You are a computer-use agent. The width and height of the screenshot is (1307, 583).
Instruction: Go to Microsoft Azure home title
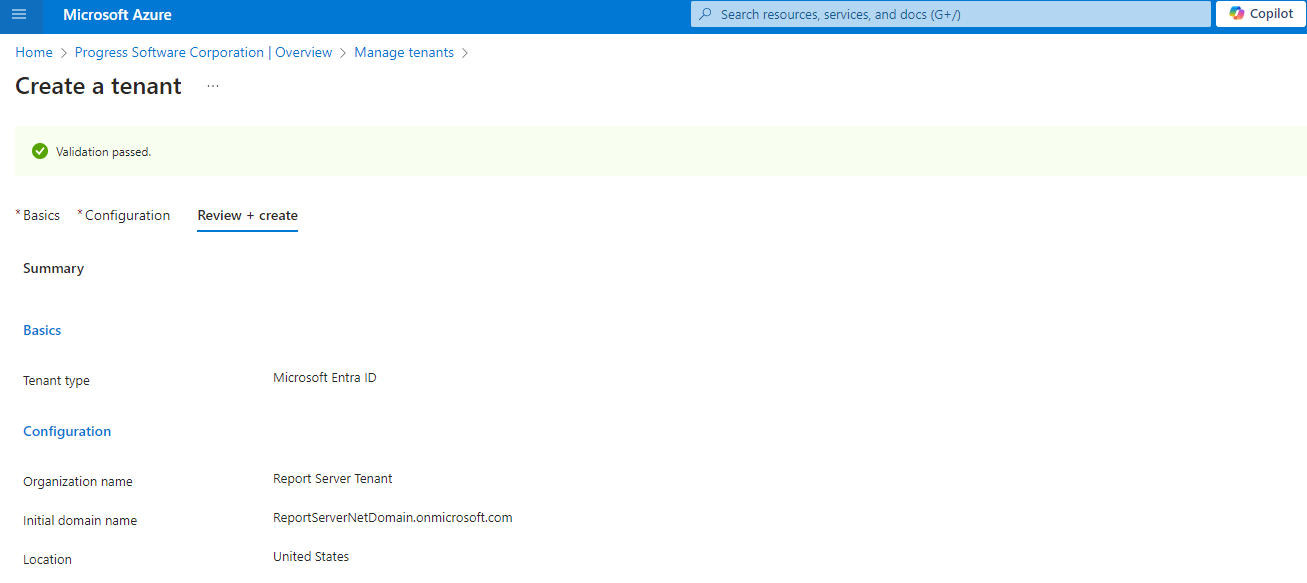[x=117, y=15]
